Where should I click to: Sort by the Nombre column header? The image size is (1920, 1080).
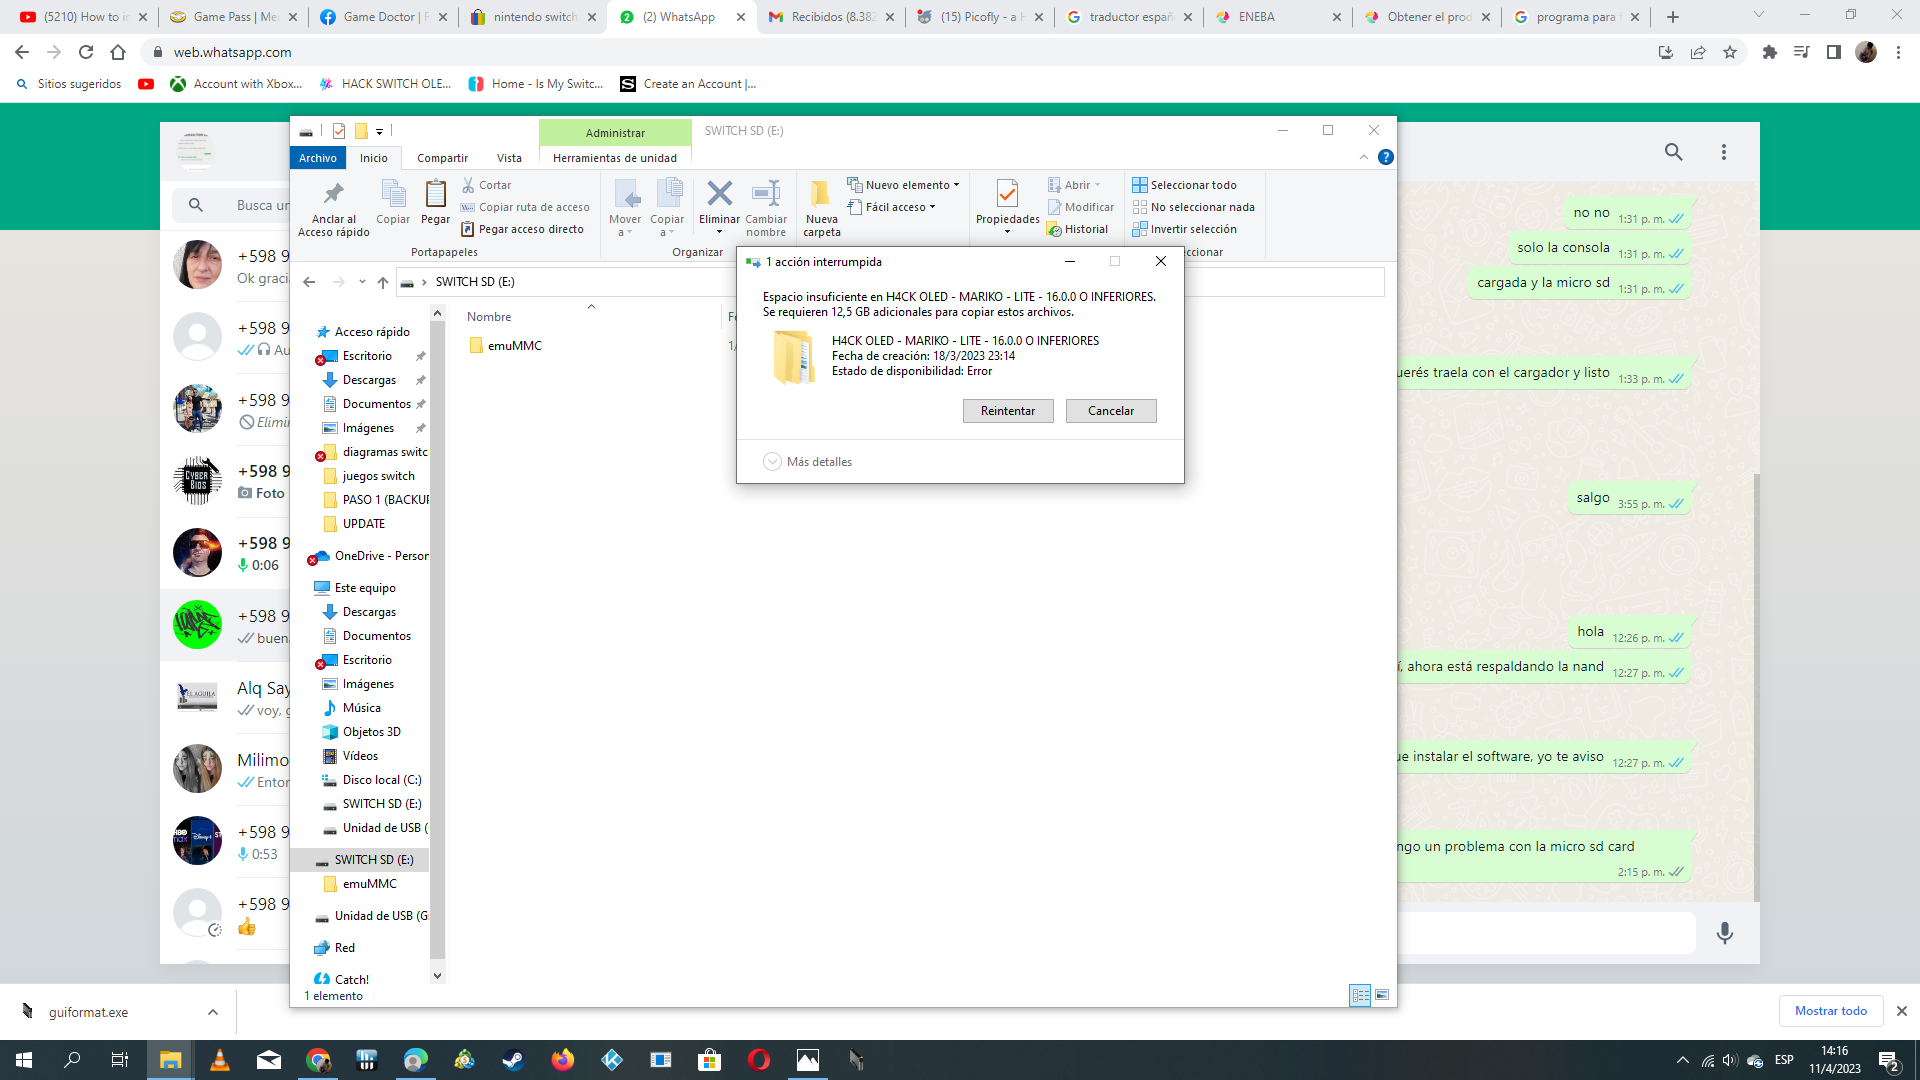point(489,317)
